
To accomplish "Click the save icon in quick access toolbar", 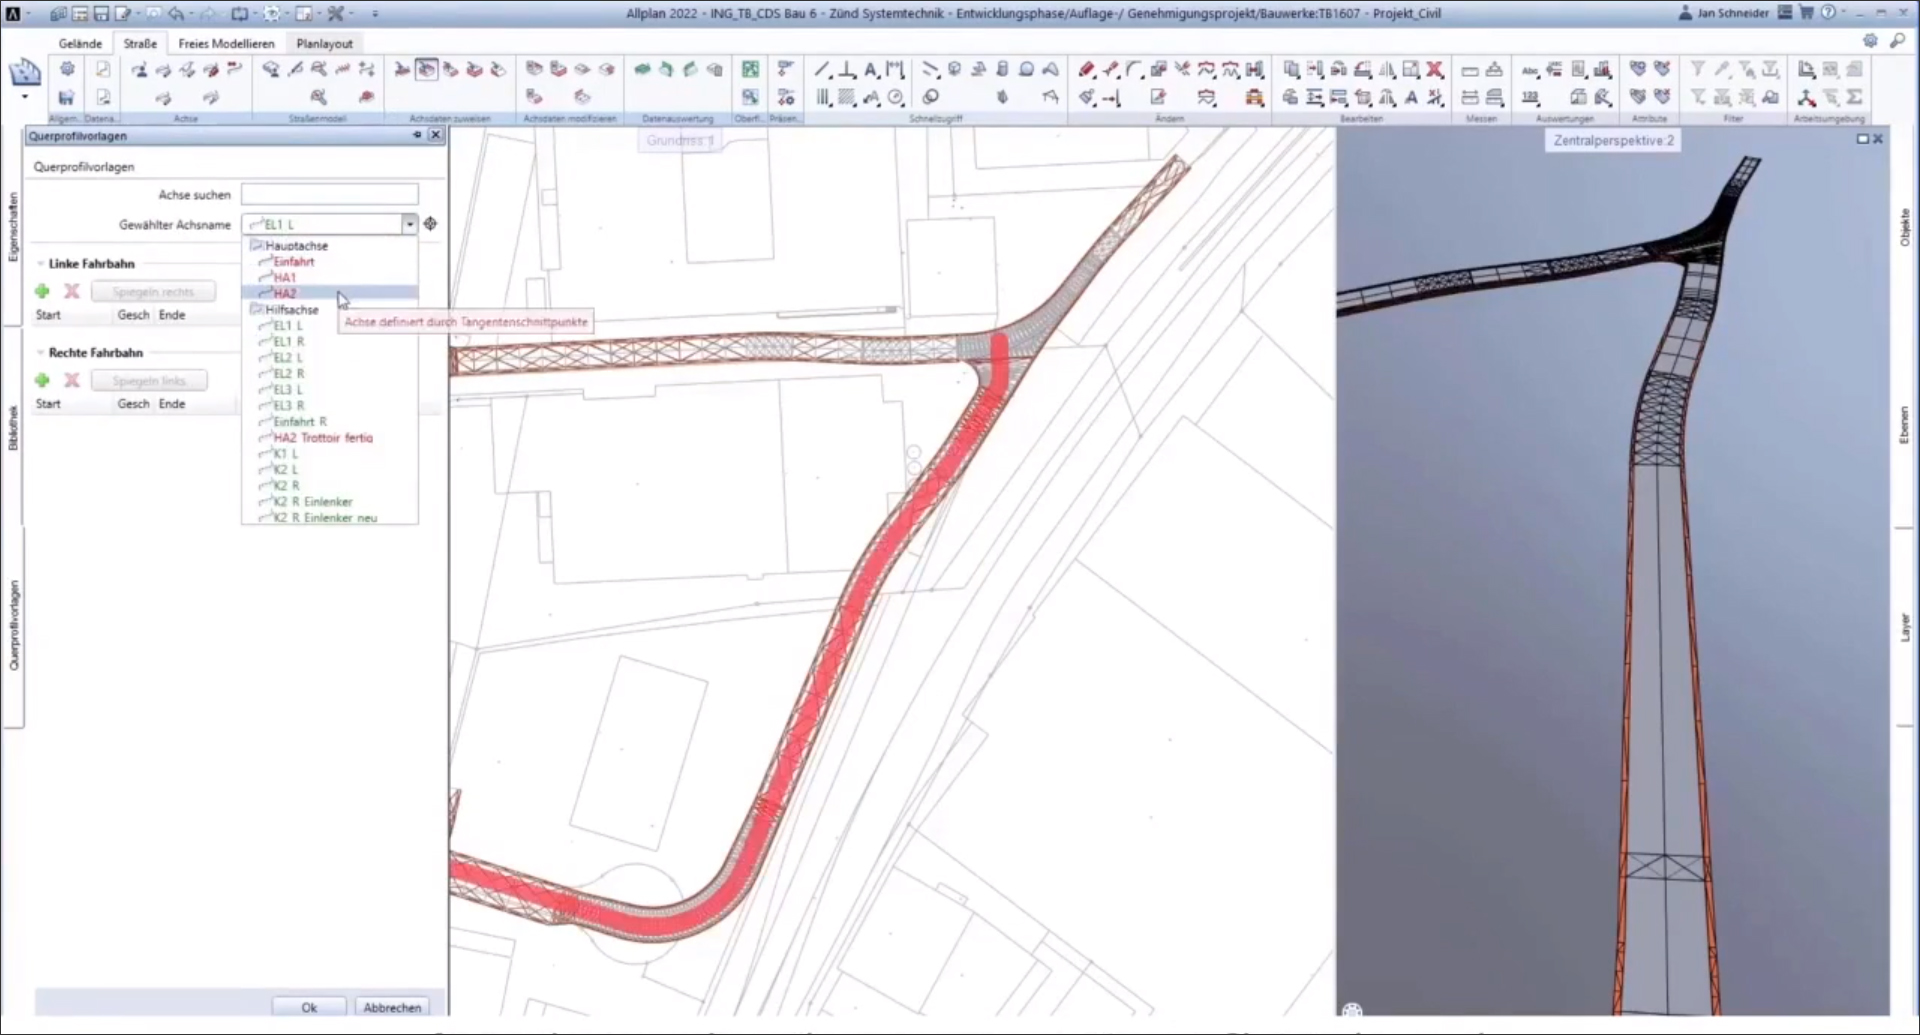I will click(101, 14).
